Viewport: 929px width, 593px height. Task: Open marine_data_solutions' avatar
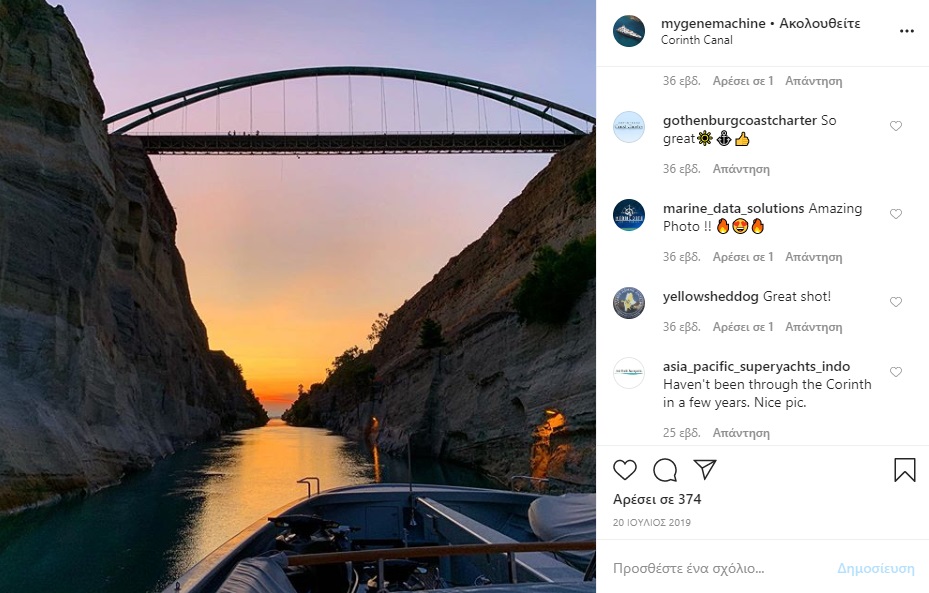tap(629, 215)
